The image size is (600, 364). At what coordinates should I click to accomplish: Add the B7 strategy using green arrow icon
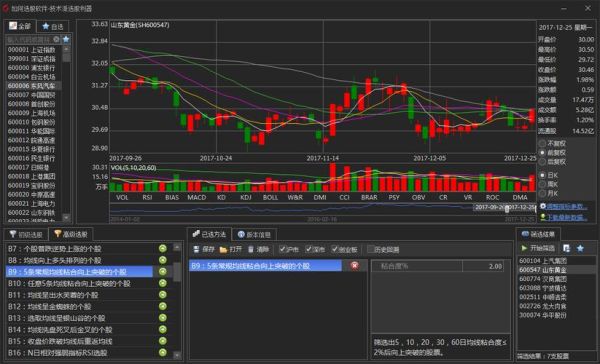pyautogui.click(x=163, y=248)
